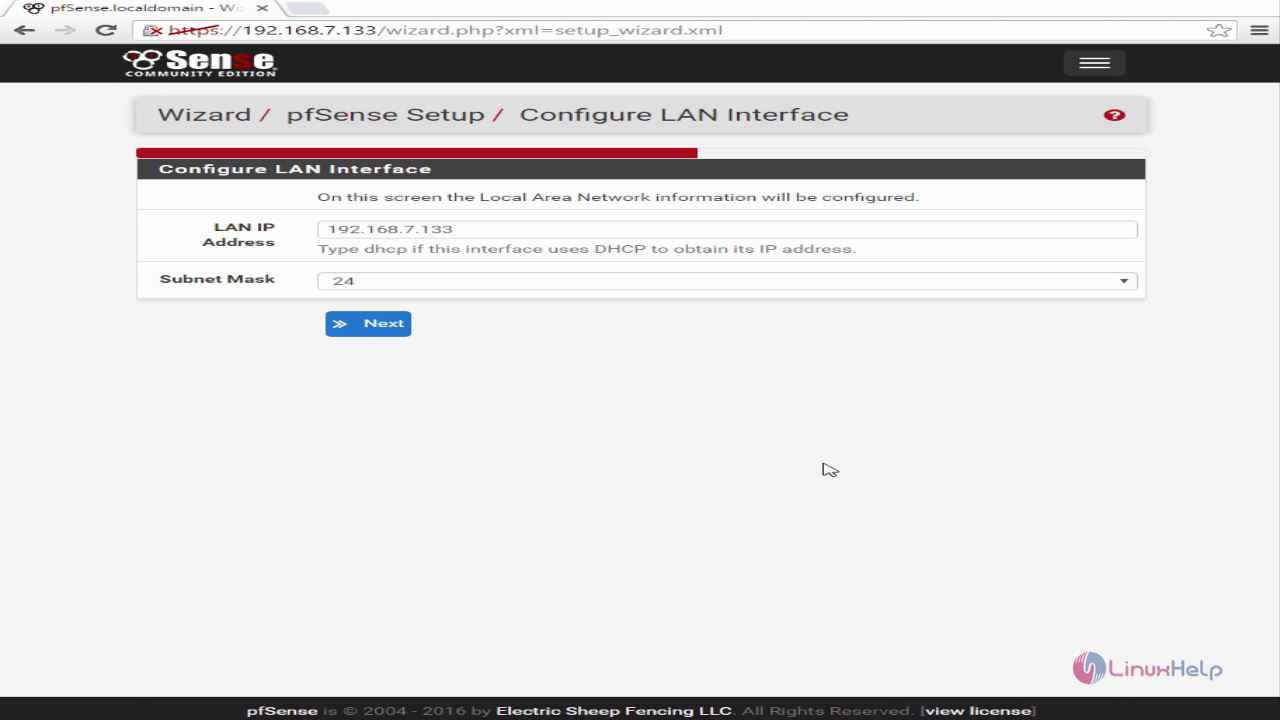Image resolution: width=1280 pixels, height=720 pixels.
Task: Open help via the red question mark icon
Action: point(1114,115)
